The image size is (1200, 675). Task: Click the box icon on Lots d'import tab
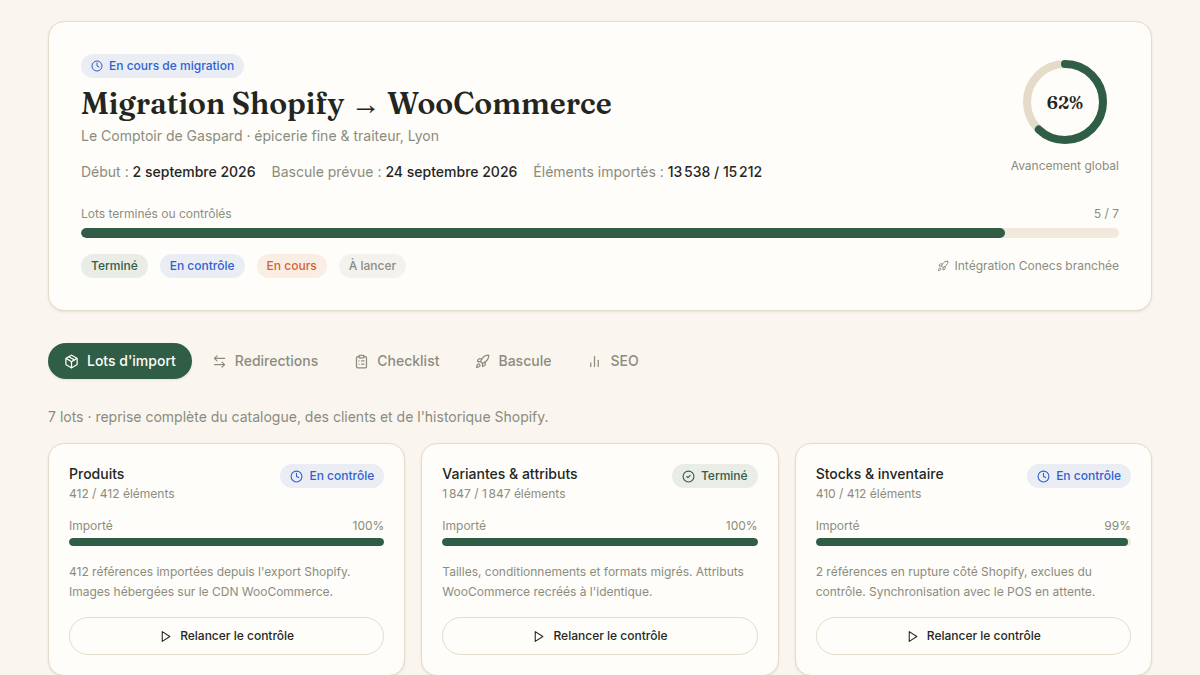[x=72, y=361]
